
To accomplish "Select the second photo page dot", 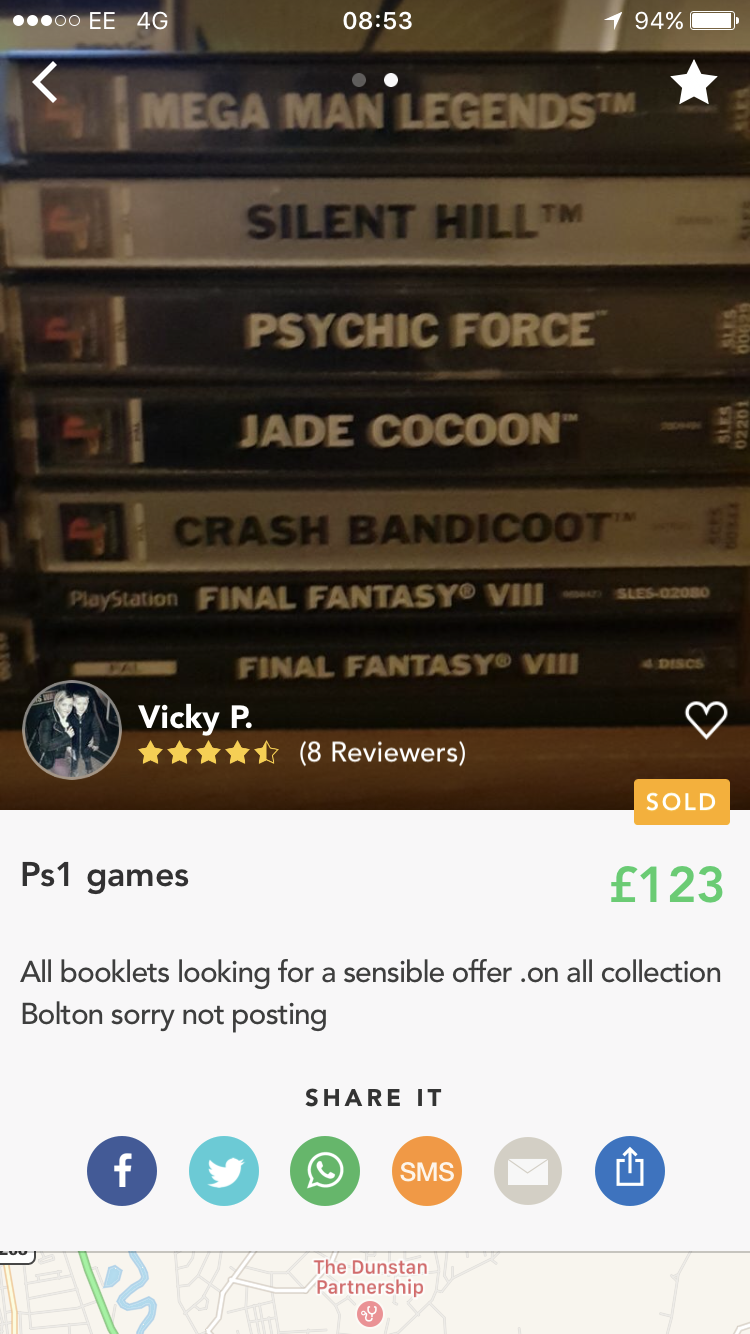I will tap(391, 80).
